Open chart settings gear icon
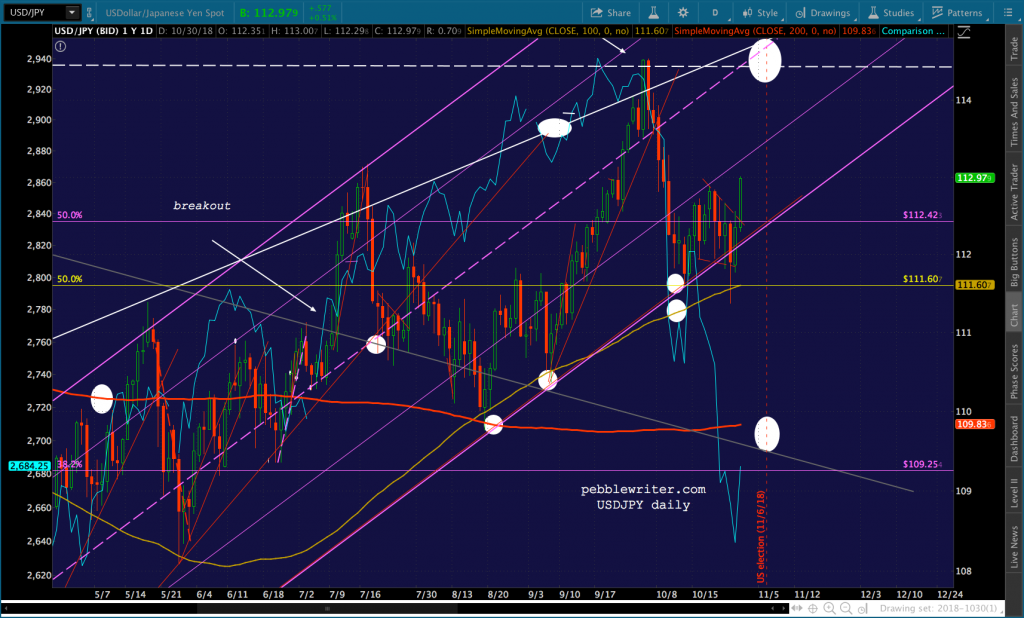The image size is (1024, 618). pyautogui.click(x=683, y=12)
